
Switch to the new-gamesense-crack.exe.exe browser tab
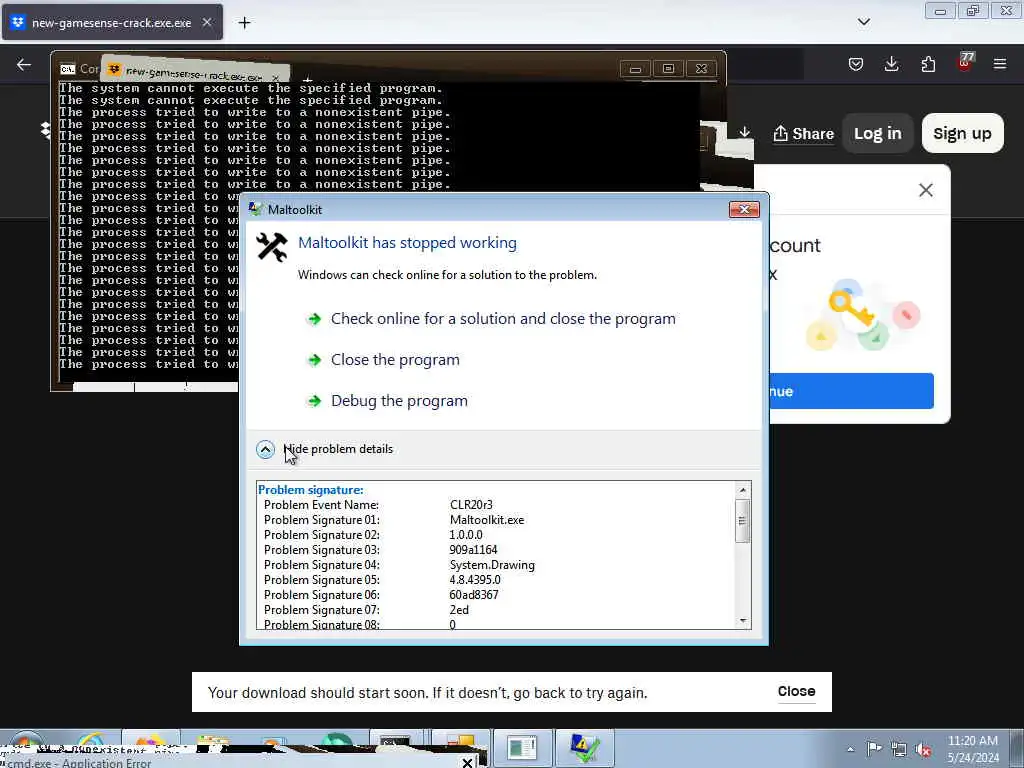[x=112, y=23]
